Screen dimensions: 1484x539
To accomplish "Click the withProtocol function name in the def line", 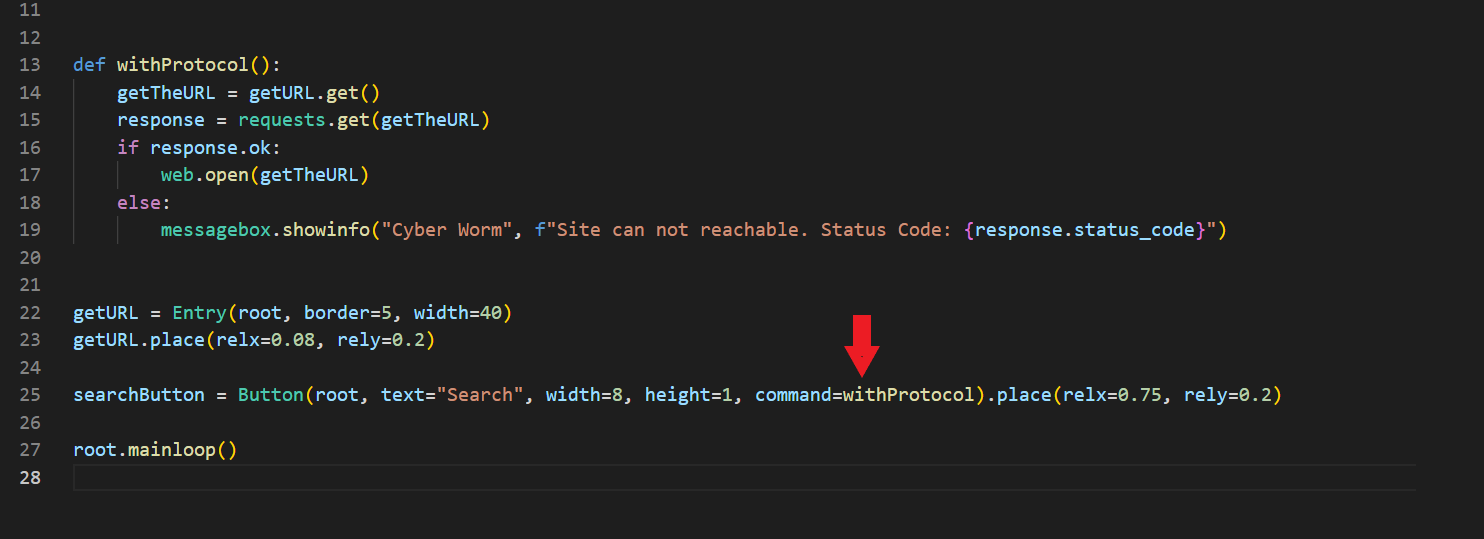I will click(x=182, y=65).
